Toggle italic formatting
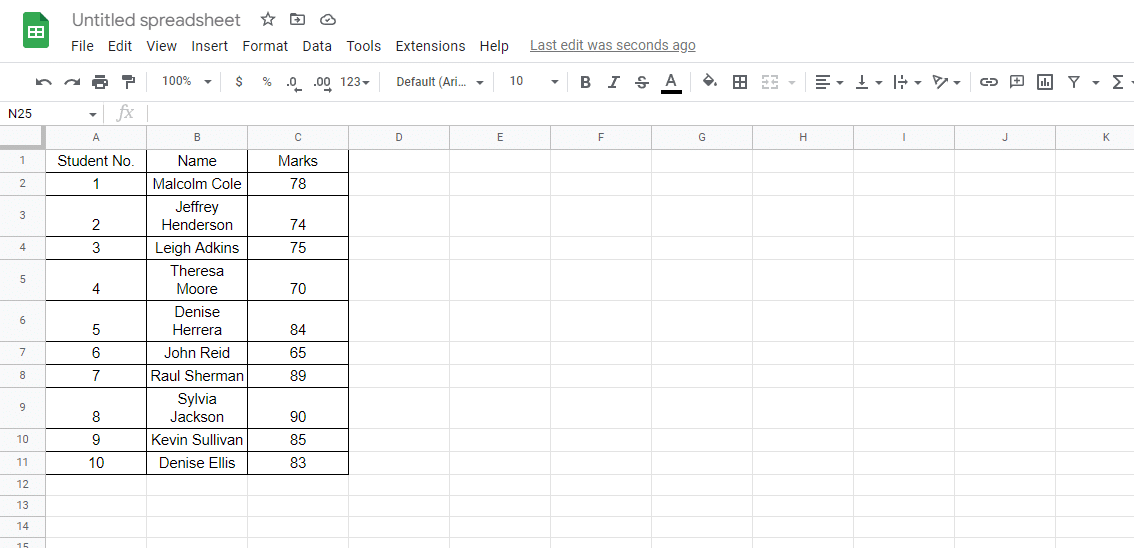The height and width of the screenshot is (548, 1134). point(614,82)
